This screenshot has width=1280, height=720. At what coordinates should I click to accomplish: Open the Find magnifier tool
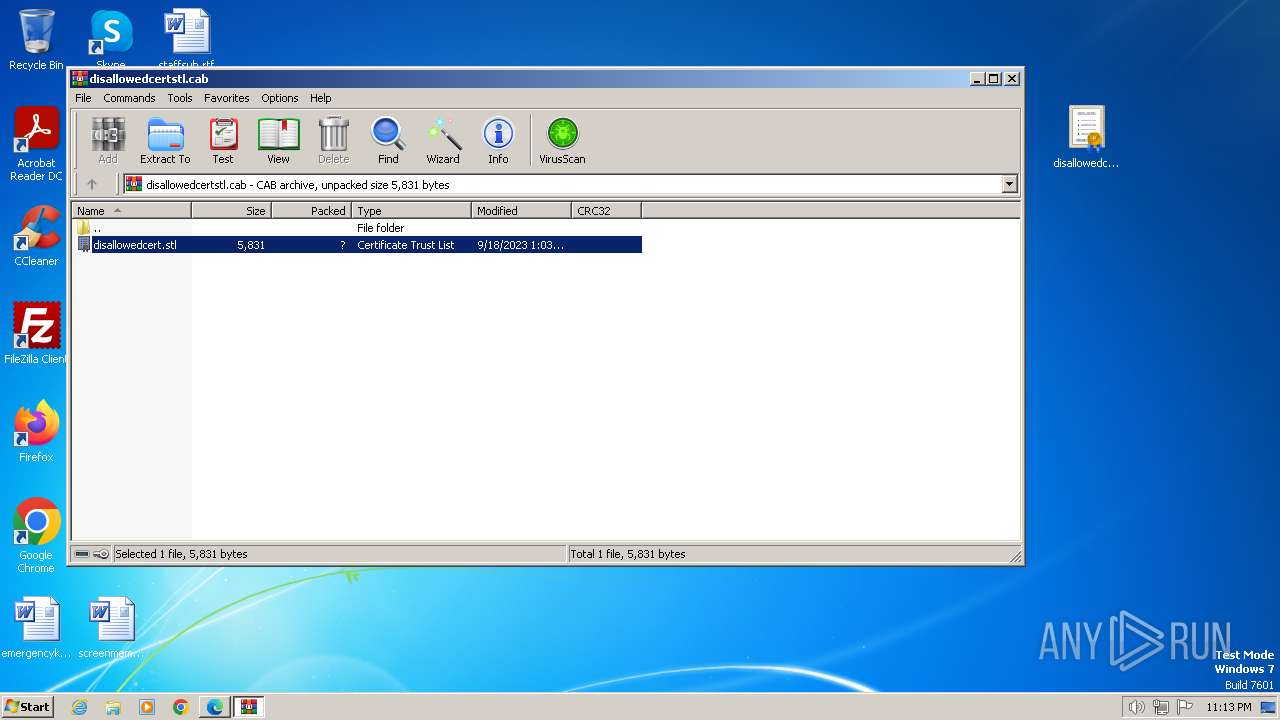click(x=388, y=141)
